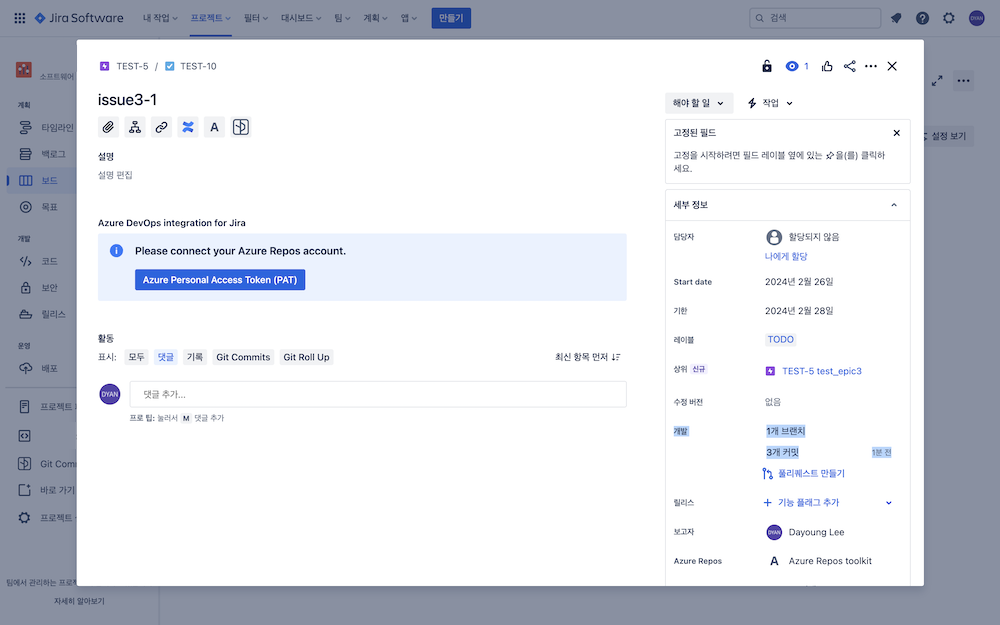Open the 해야 할 일 status dropdown
The width and height of the screenshot is (1000, 625).
[x=699, y=103]
